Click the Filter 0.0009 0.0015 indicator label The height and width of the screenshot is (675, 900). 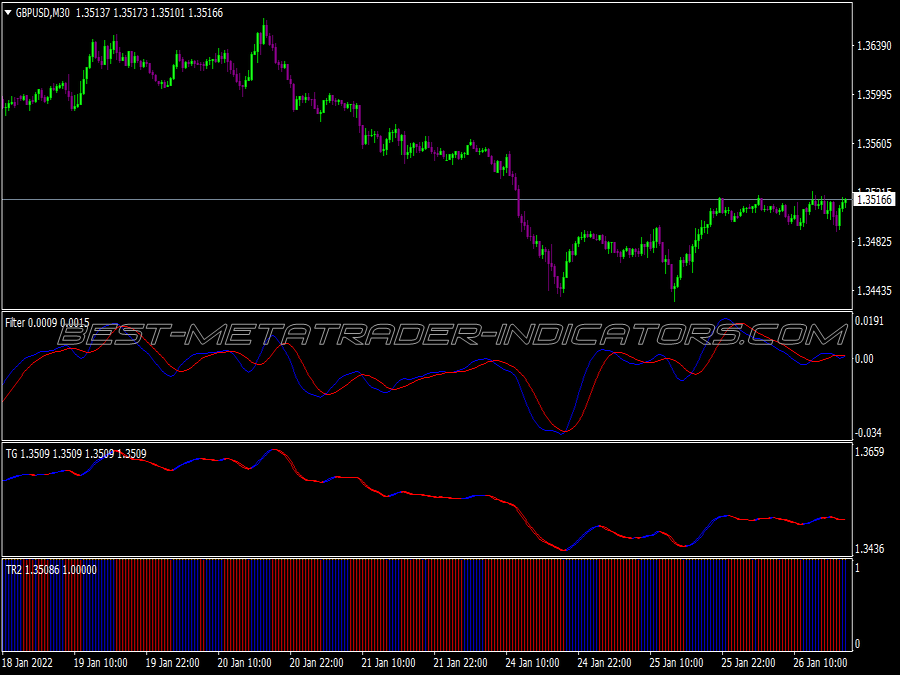click(x=47, y=323)
